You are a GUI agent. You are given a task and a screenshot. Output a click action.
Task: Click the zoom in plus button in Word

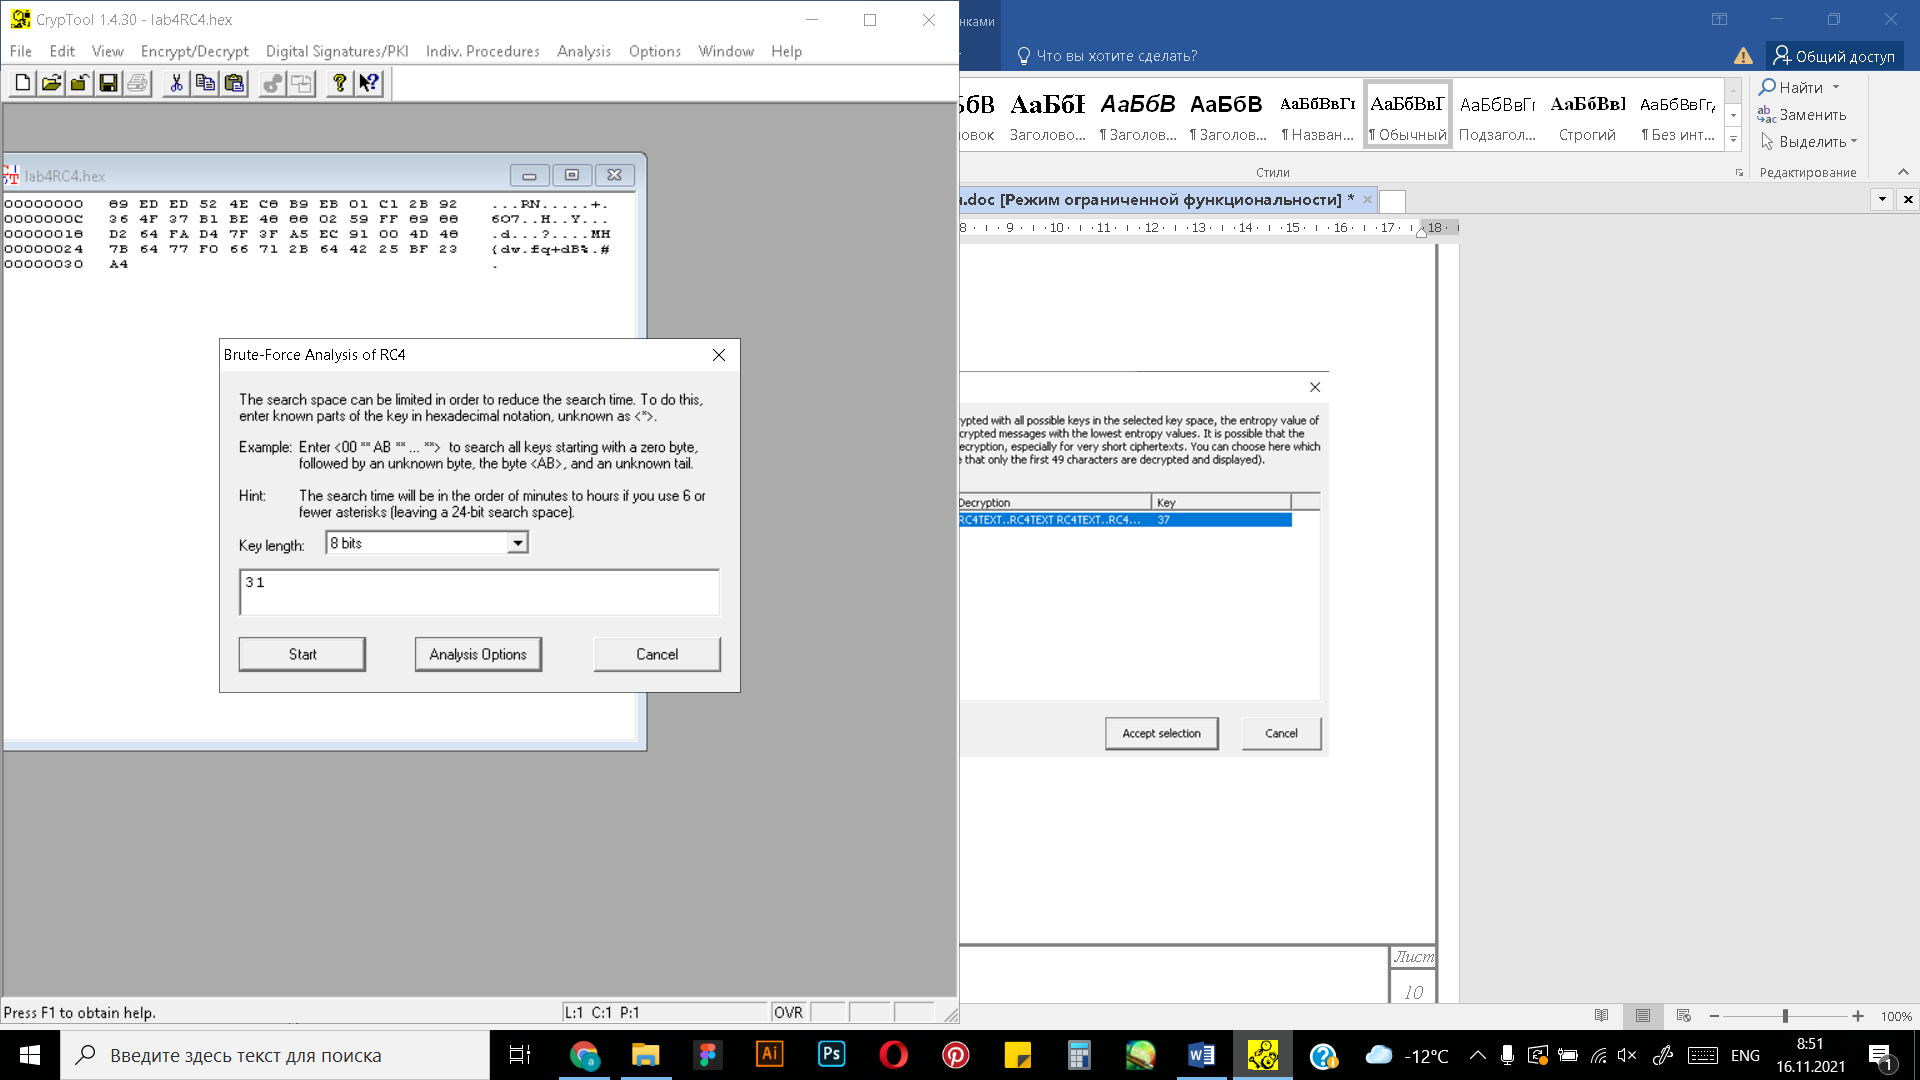pyautogui.click(x=1857, y=1016)
